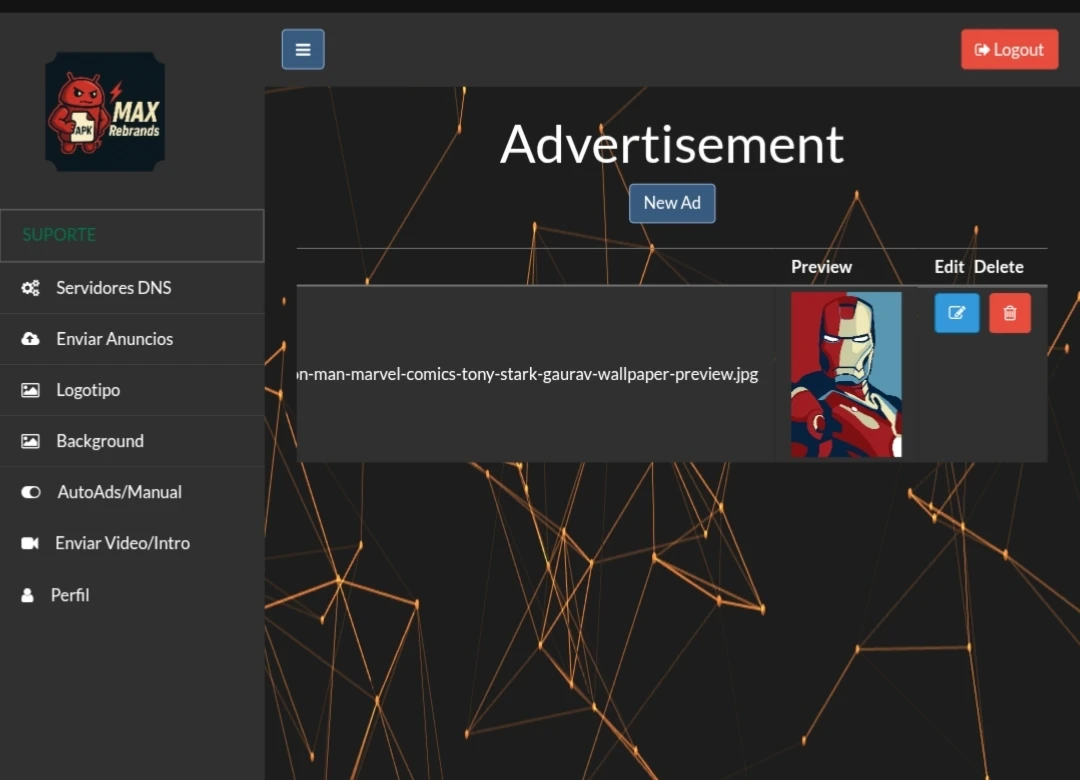This screenshot has height=780, width=1080.
Task: Open the Perfil menu item
Action: point(132,595)
